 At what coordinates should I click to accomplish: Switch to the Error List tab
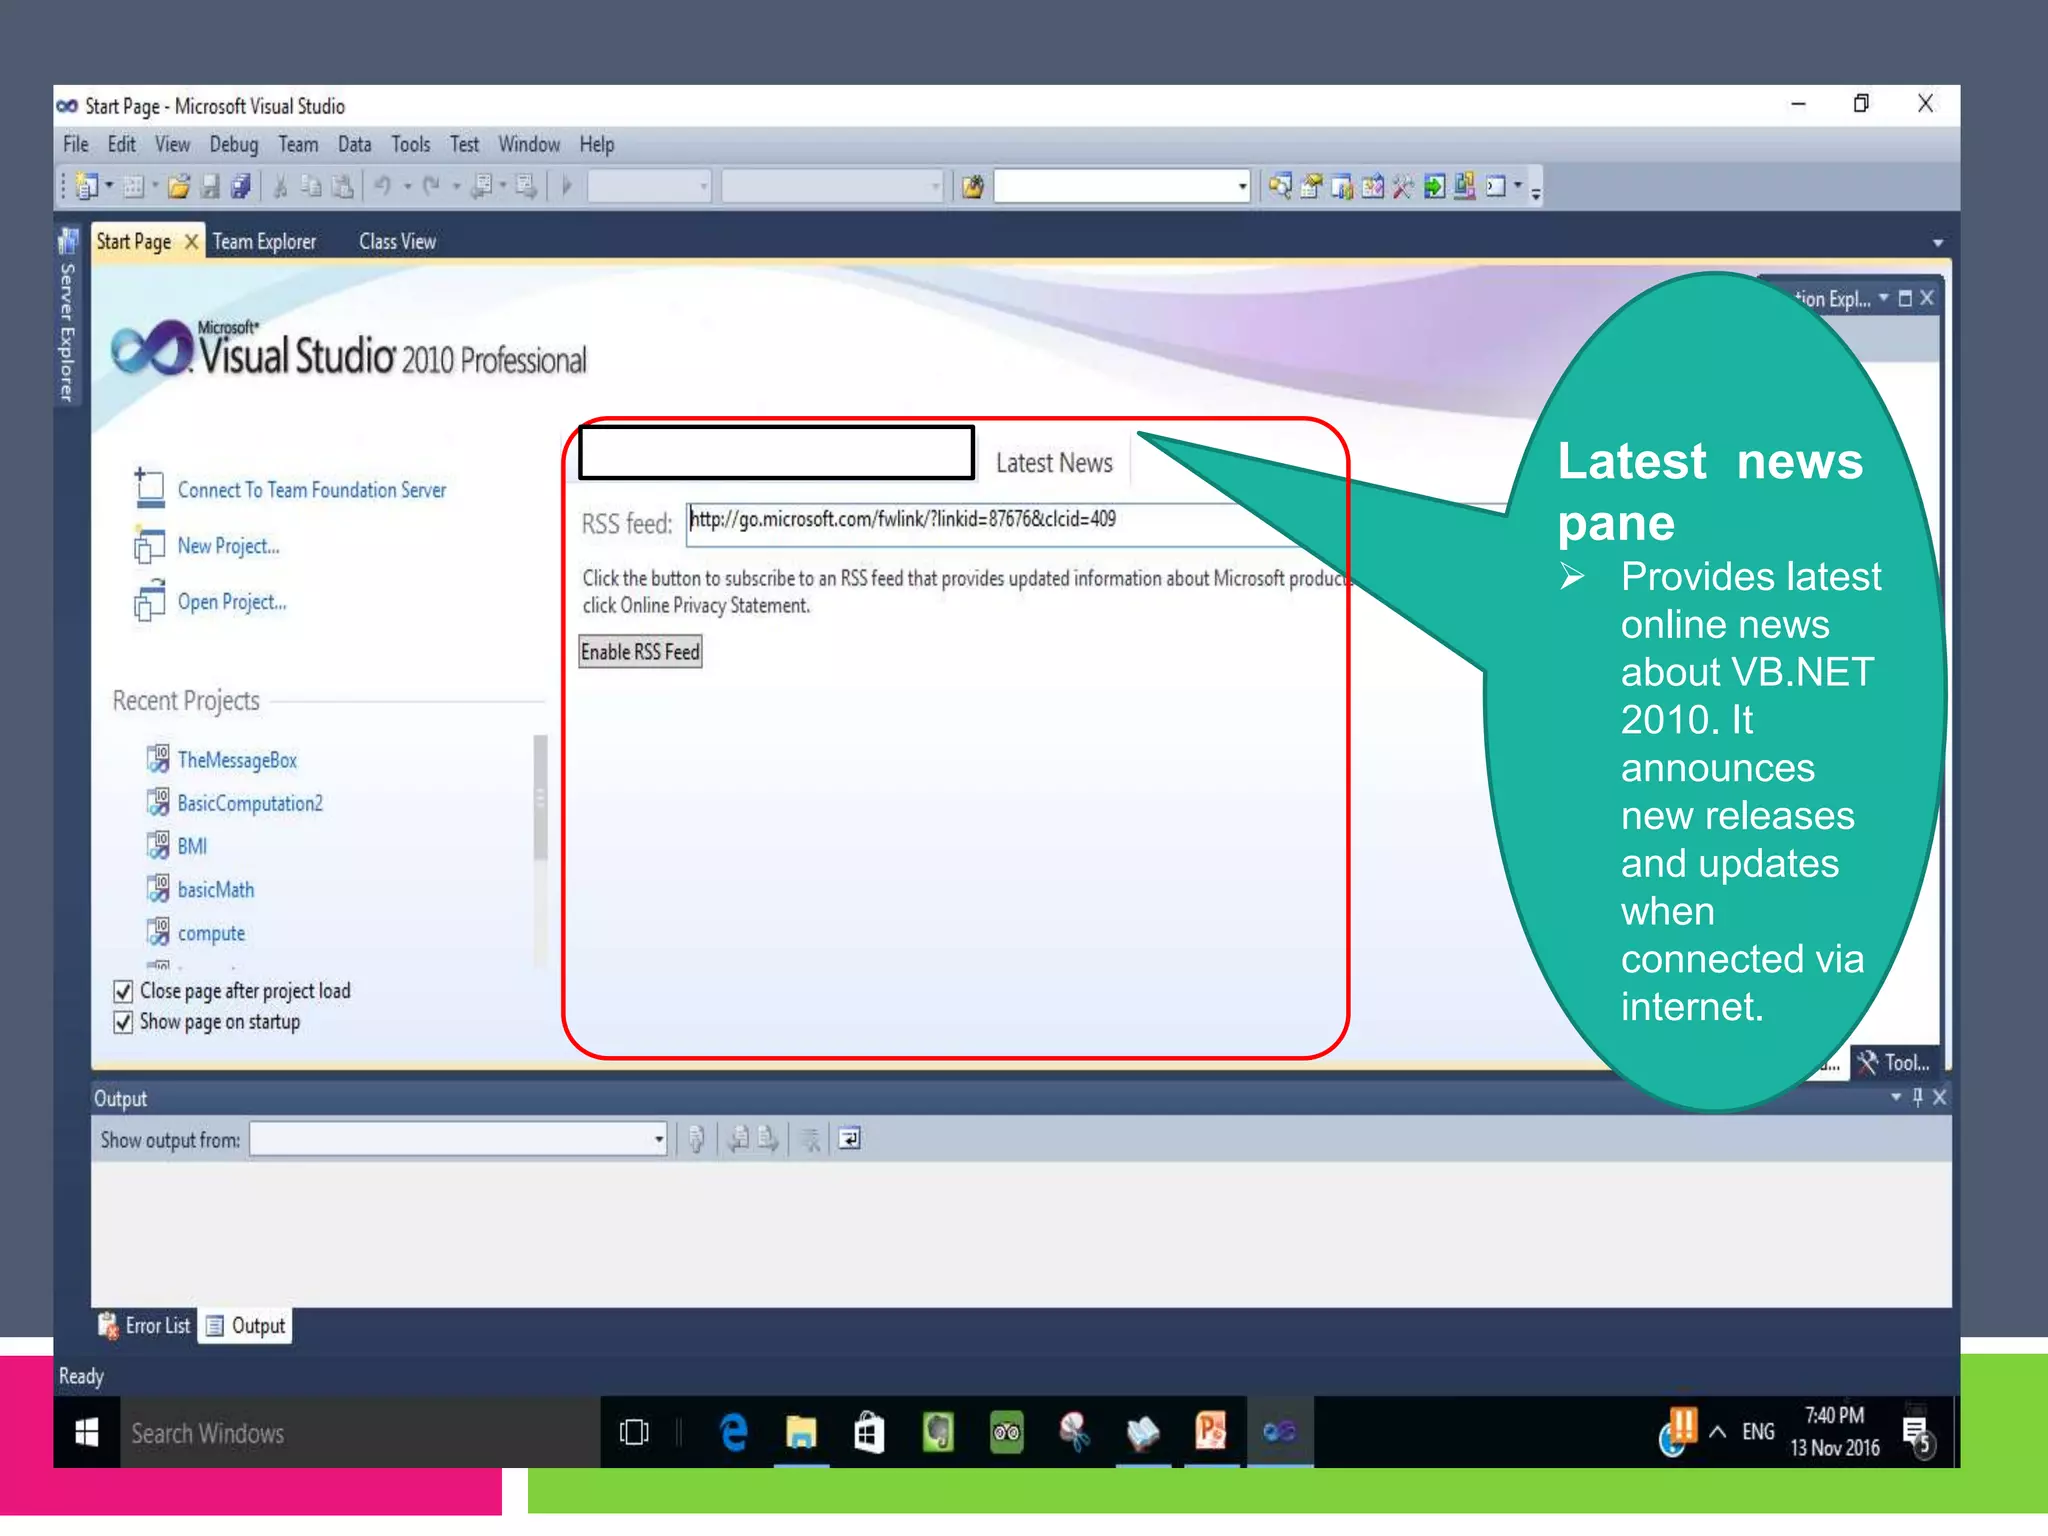tap(144, 1326)
